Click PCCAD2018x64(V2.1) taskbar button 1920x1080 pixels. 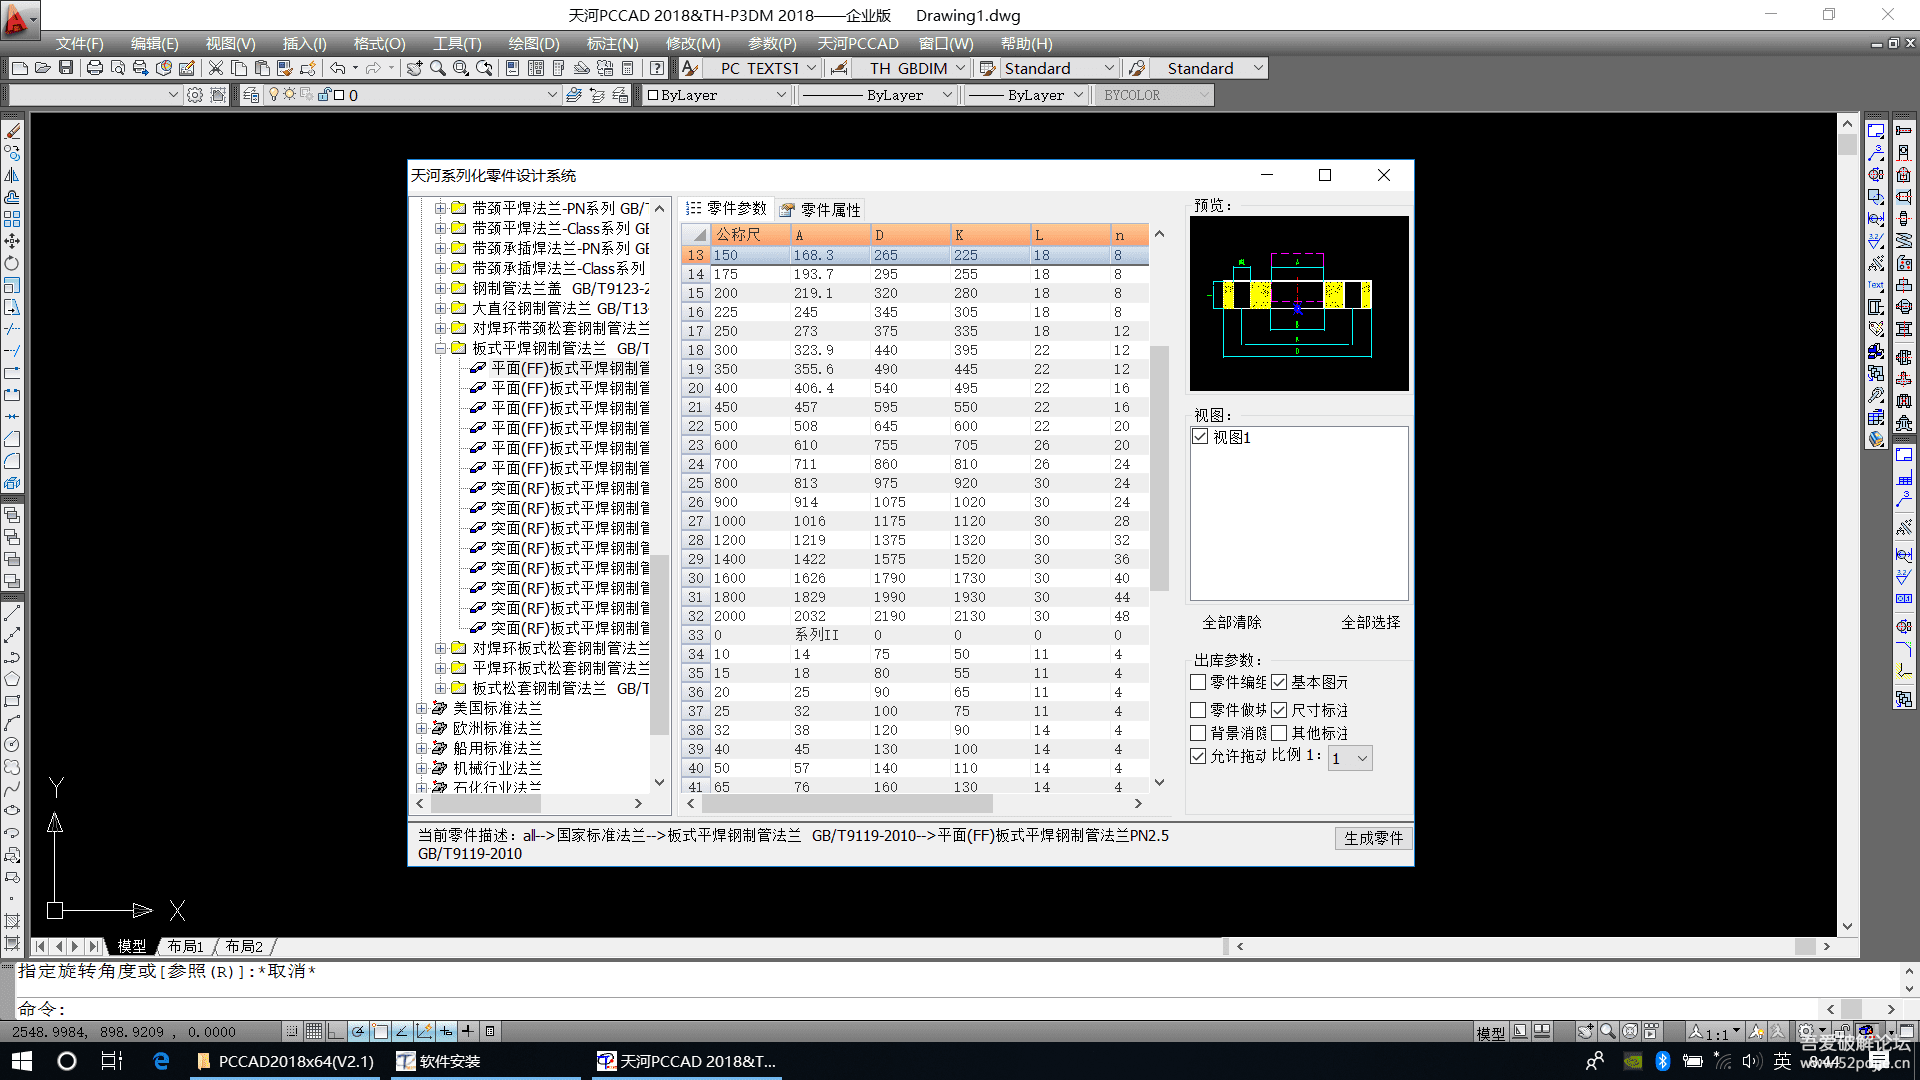[287, 1061]
